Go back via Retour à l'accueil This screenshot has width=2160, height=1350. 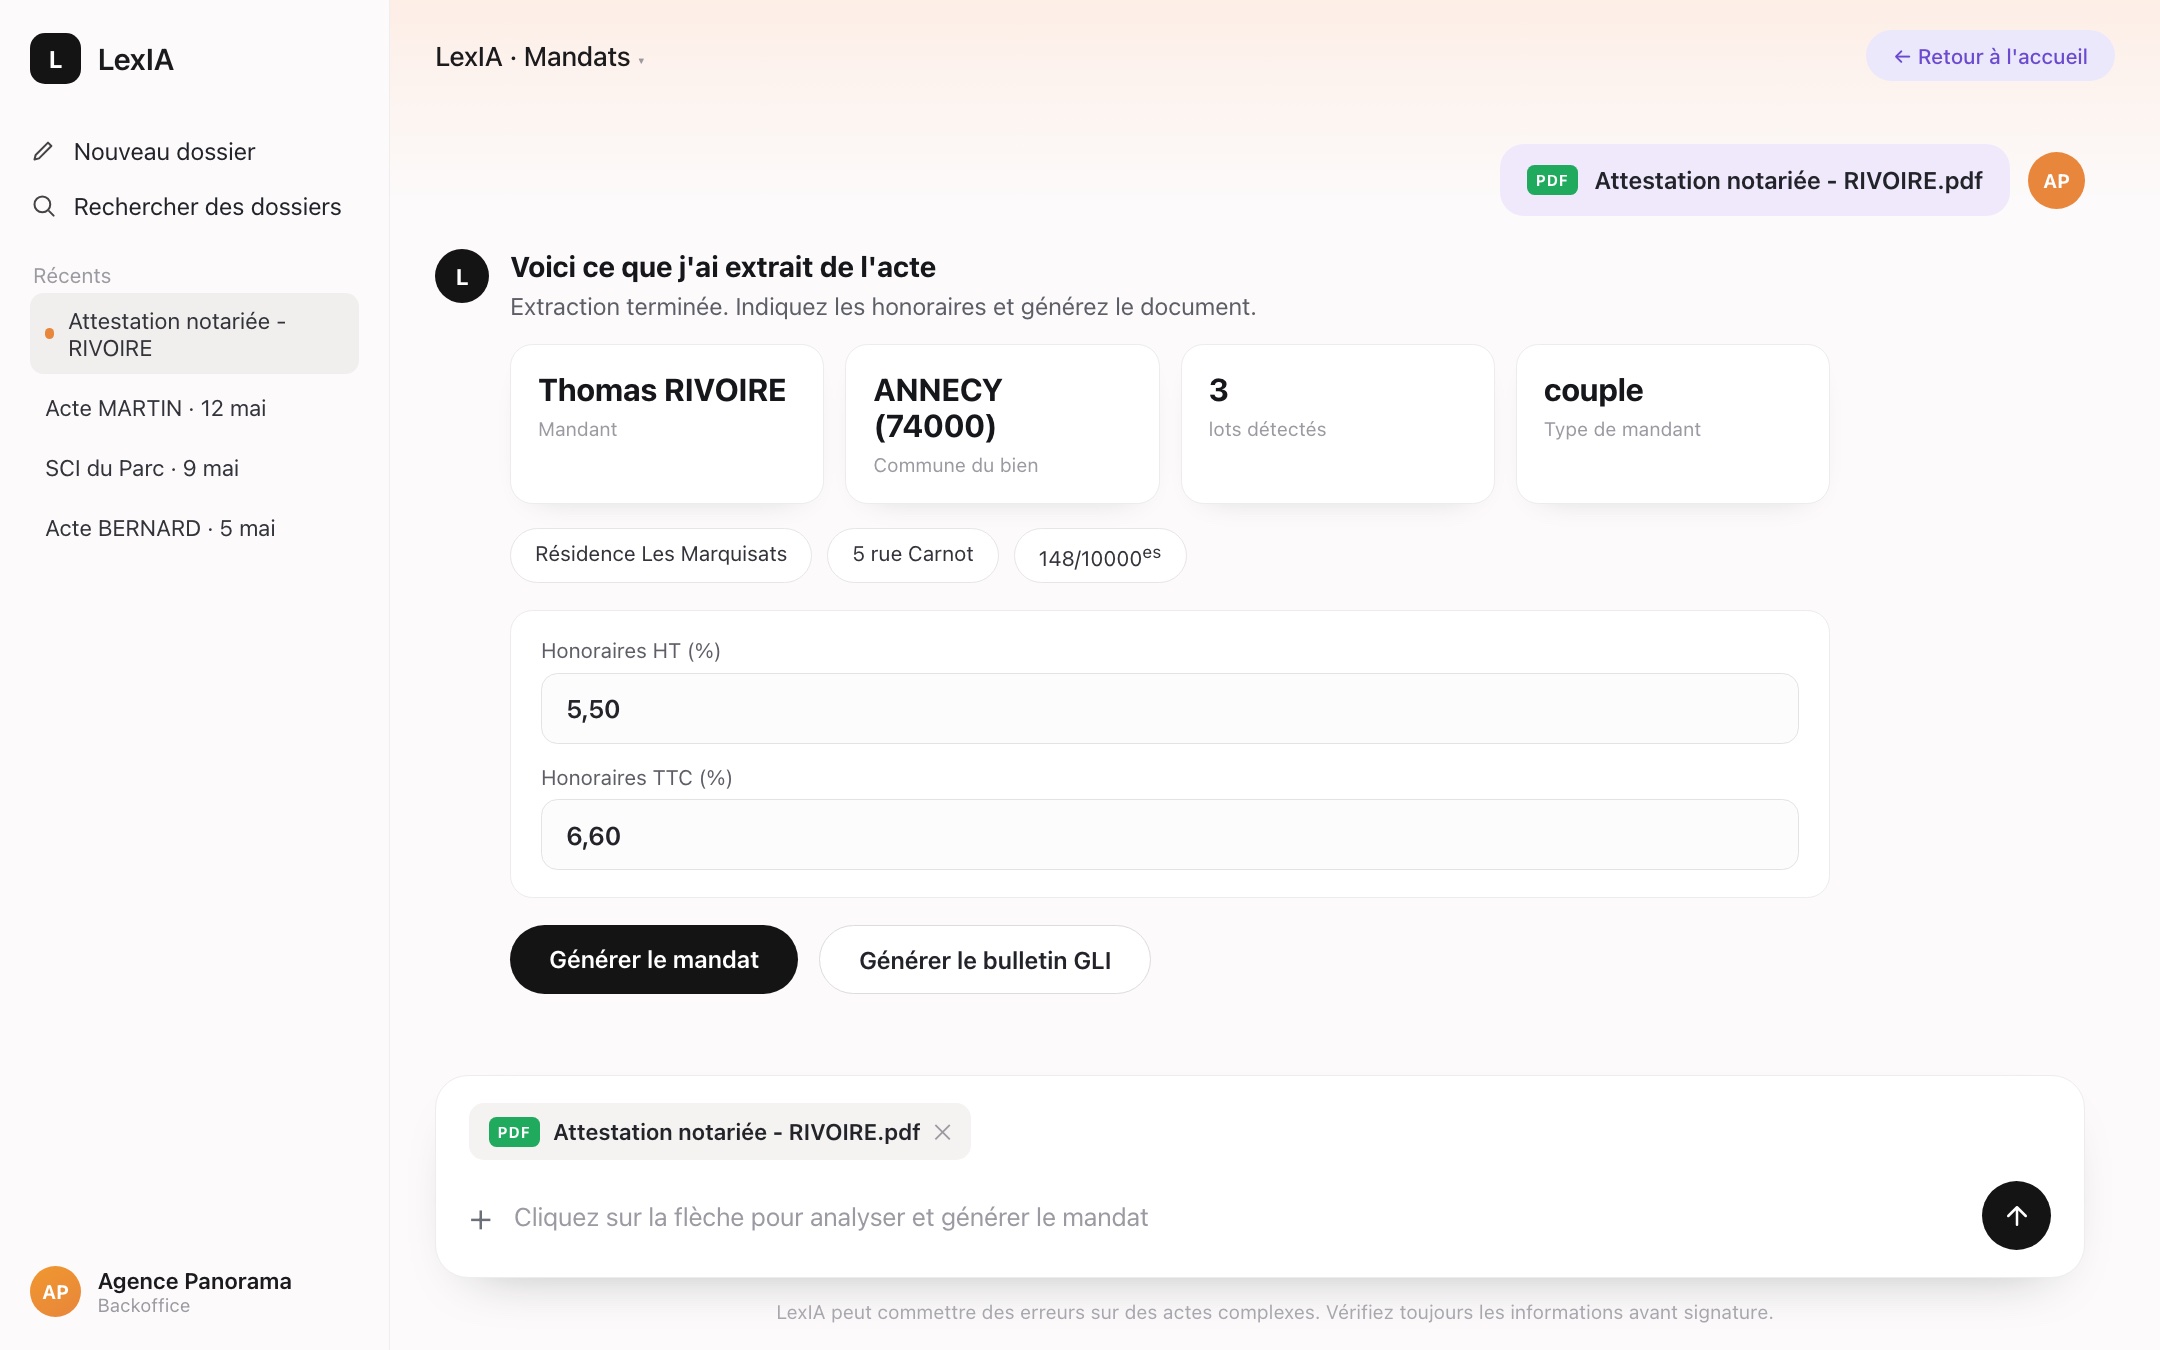1990,56
